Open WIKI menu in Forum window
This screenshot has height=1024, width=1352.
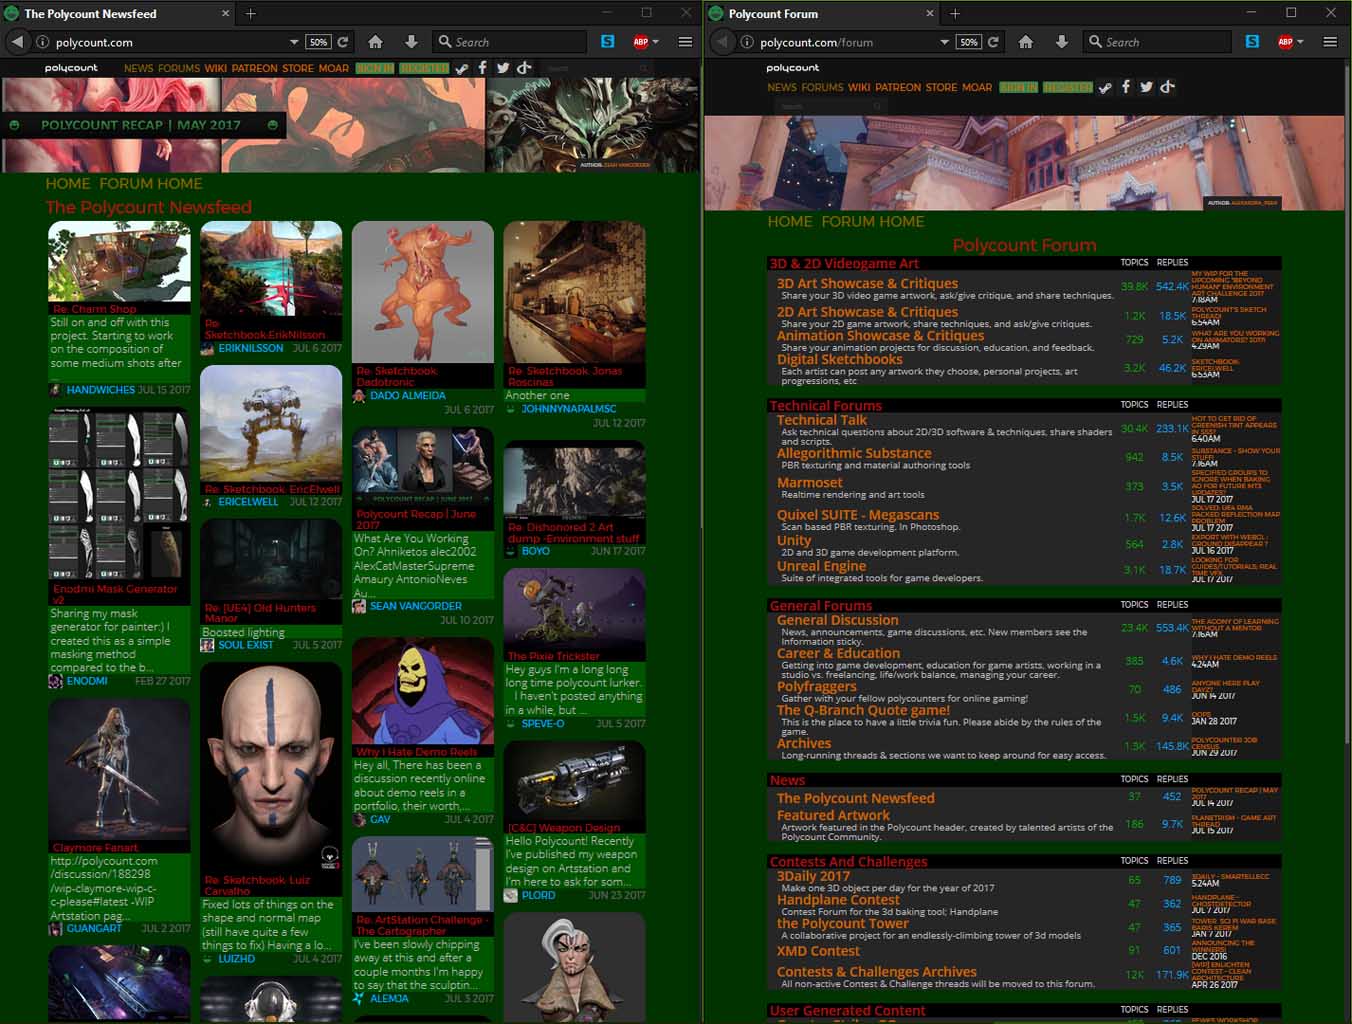tap(859, 87)
